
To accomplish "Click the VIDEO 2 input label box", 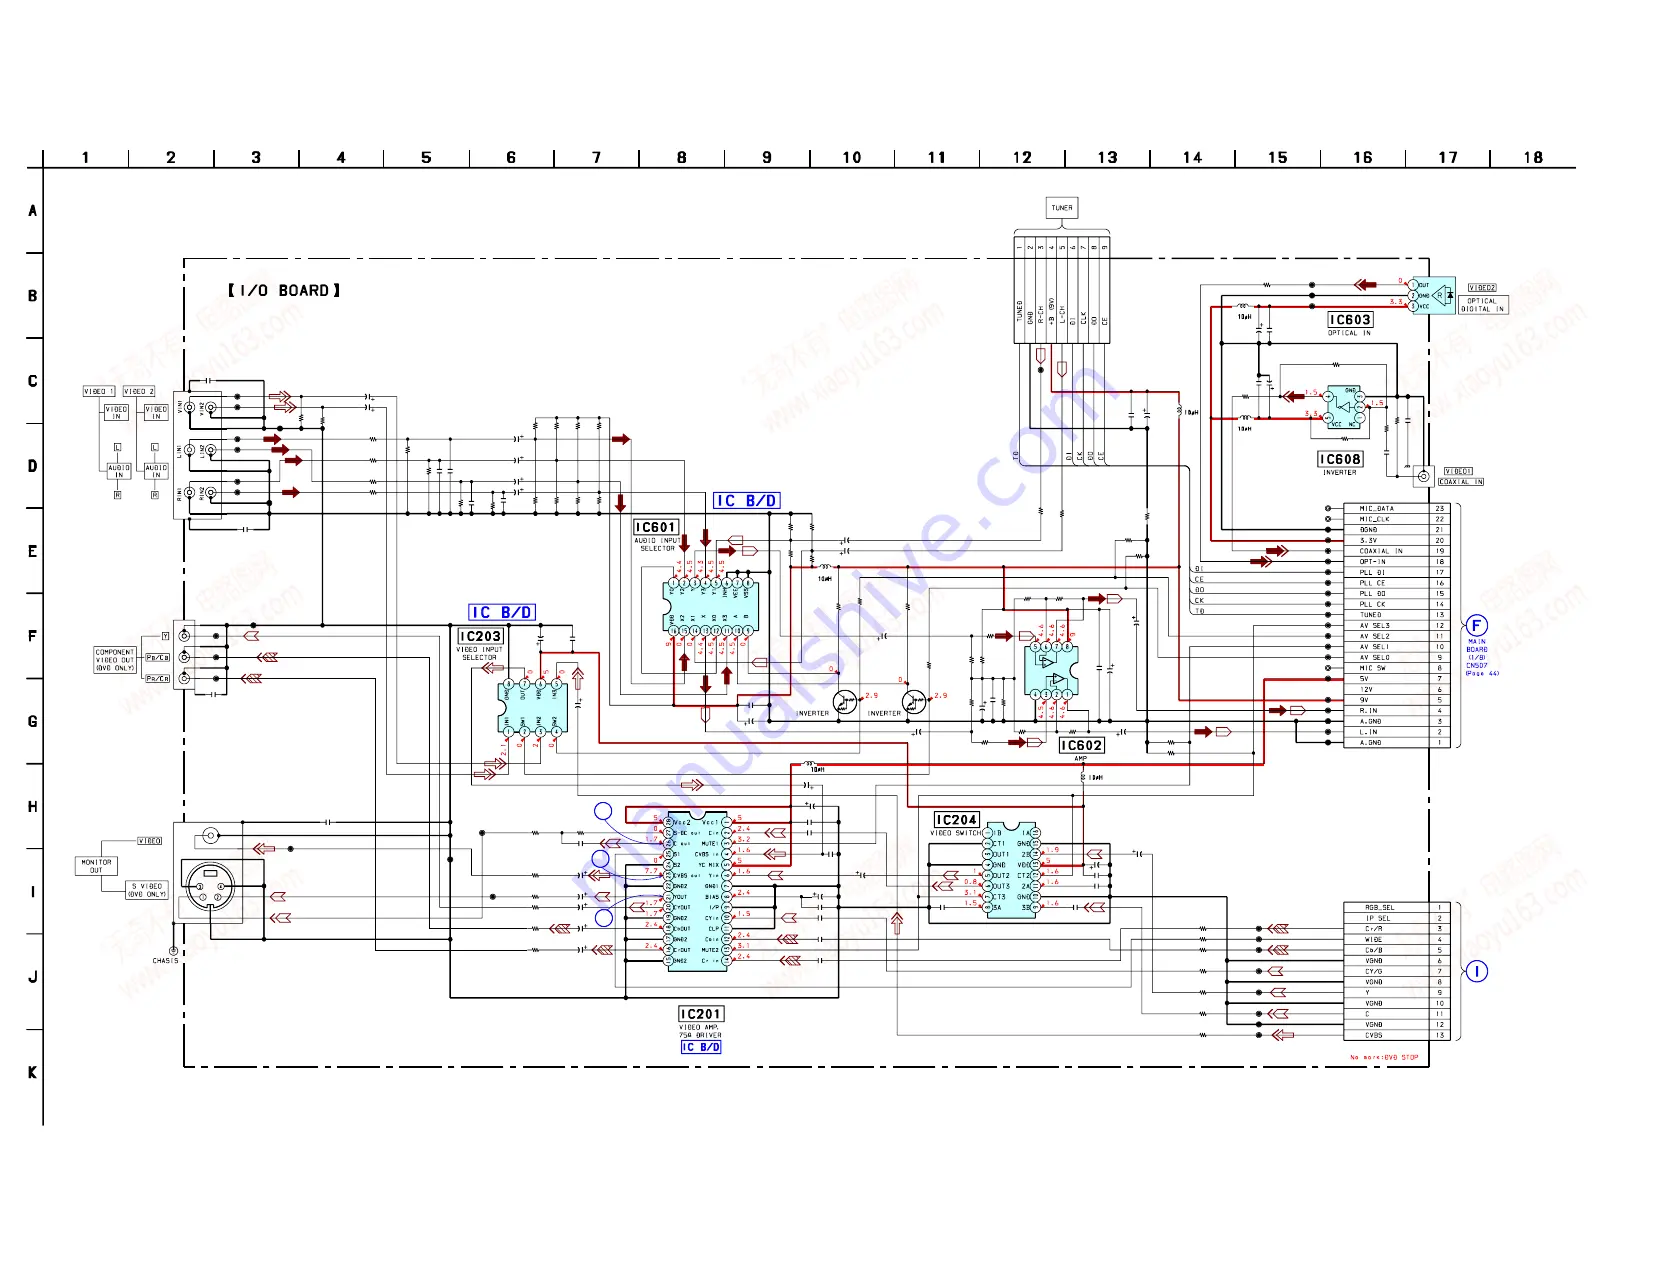I will click(x=138, y=391).
